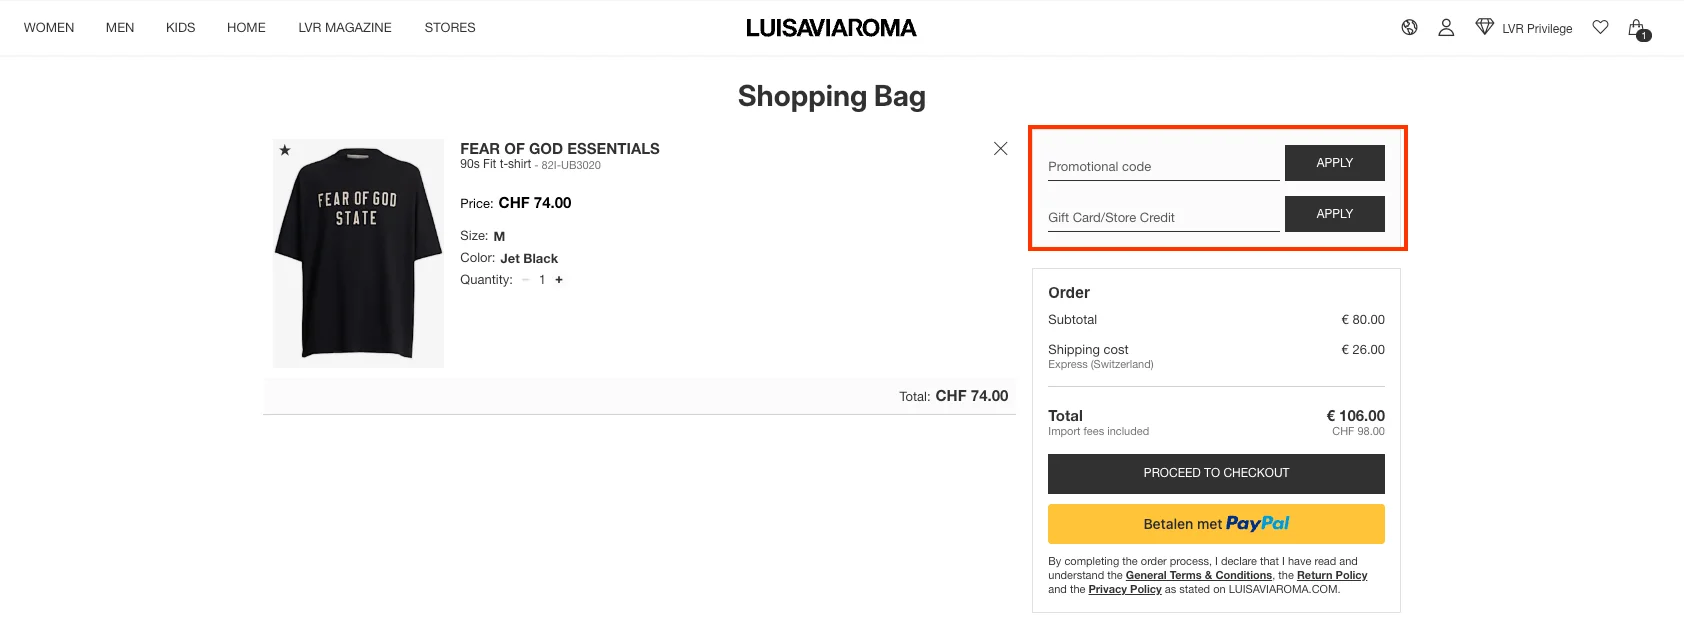Open the account profile icon
Screen dimensions: 1684x640
click(x=1446, y=27)
